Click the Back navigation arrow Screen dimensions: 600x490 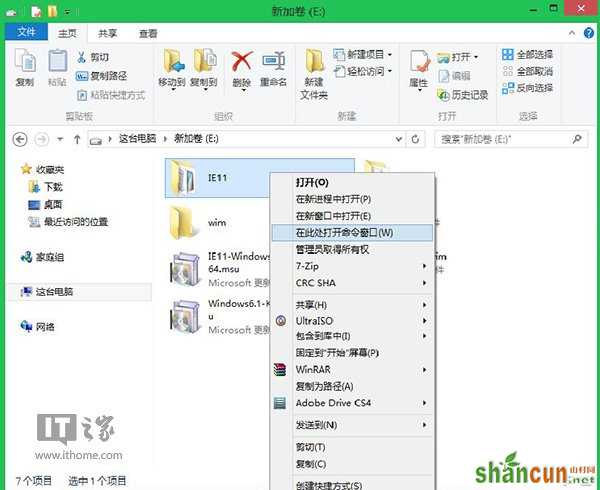20,139
